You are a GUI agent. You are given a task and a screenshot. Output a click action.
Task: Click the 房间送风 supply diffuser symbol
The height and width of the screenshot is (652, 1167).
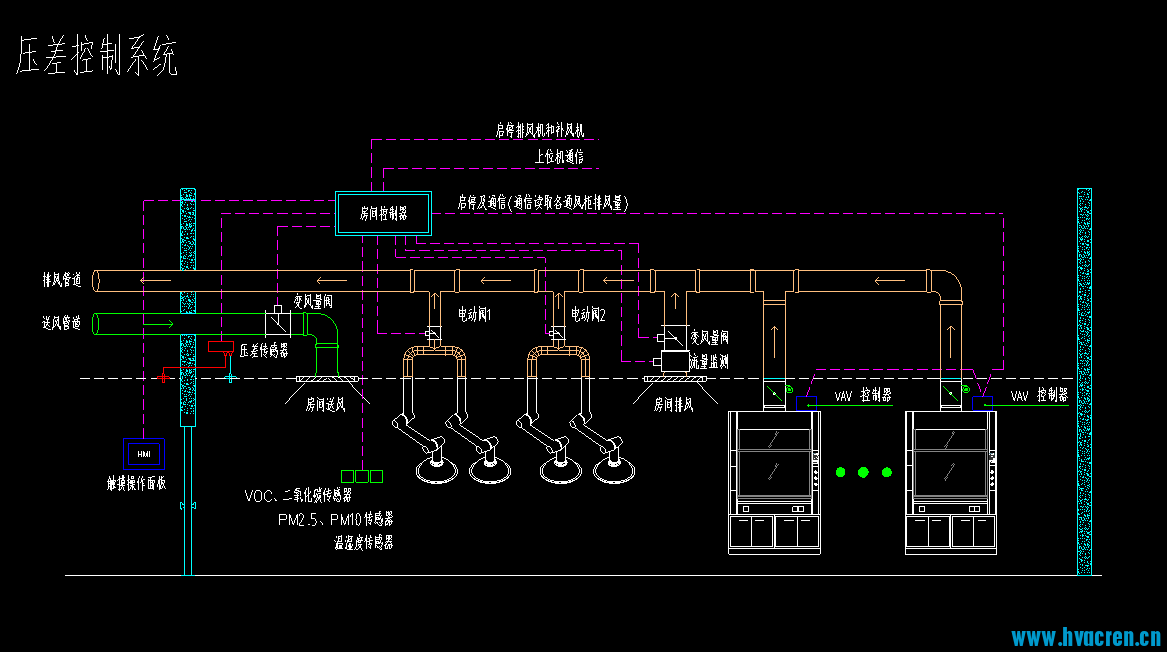(326, 380)
